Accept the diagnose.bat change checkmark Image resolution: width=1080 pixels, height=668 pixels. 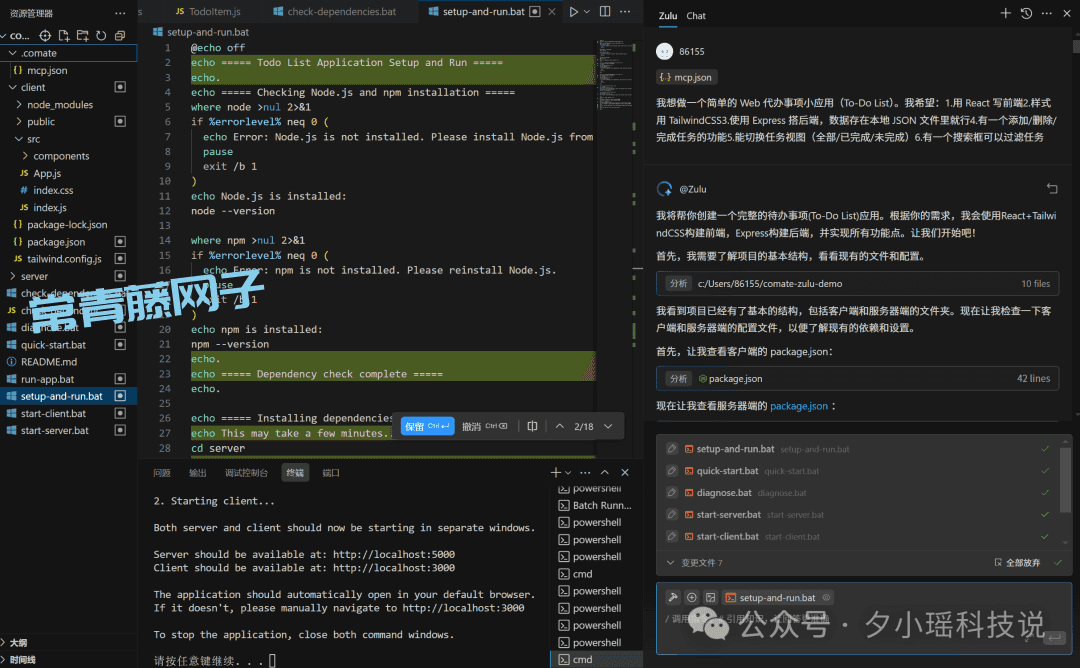tap(1045, 492)
